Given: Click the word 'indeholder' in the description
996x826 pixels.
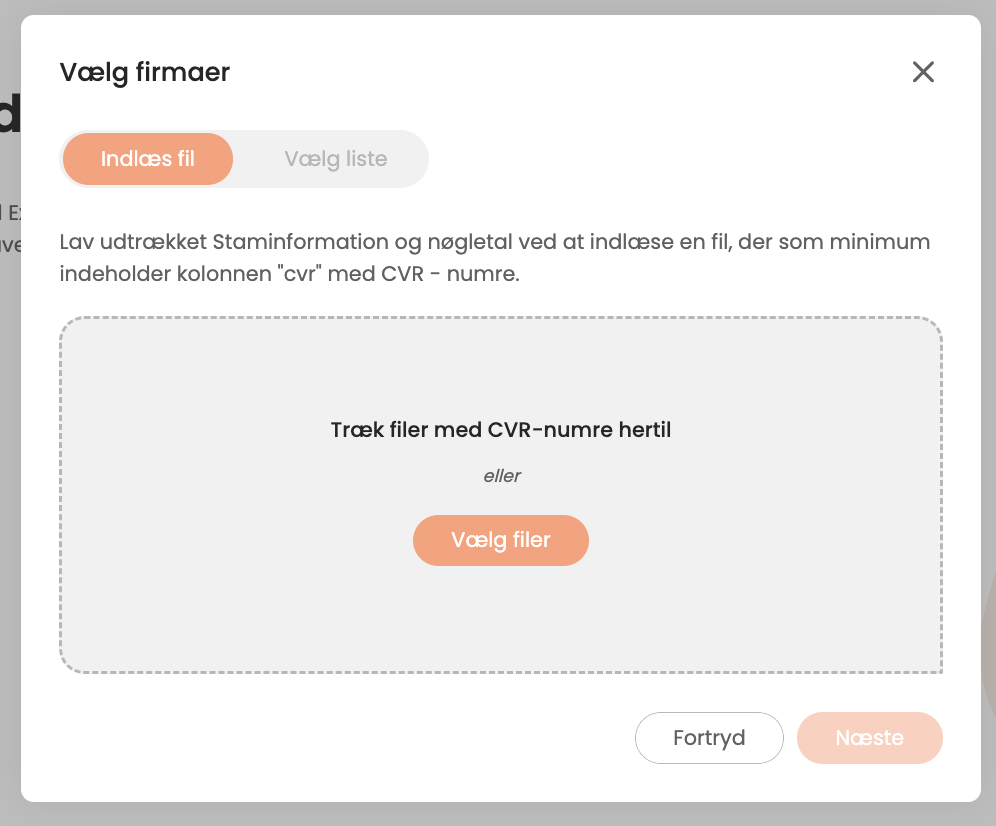Looking at the screenshot, I should tap(109, 274).
